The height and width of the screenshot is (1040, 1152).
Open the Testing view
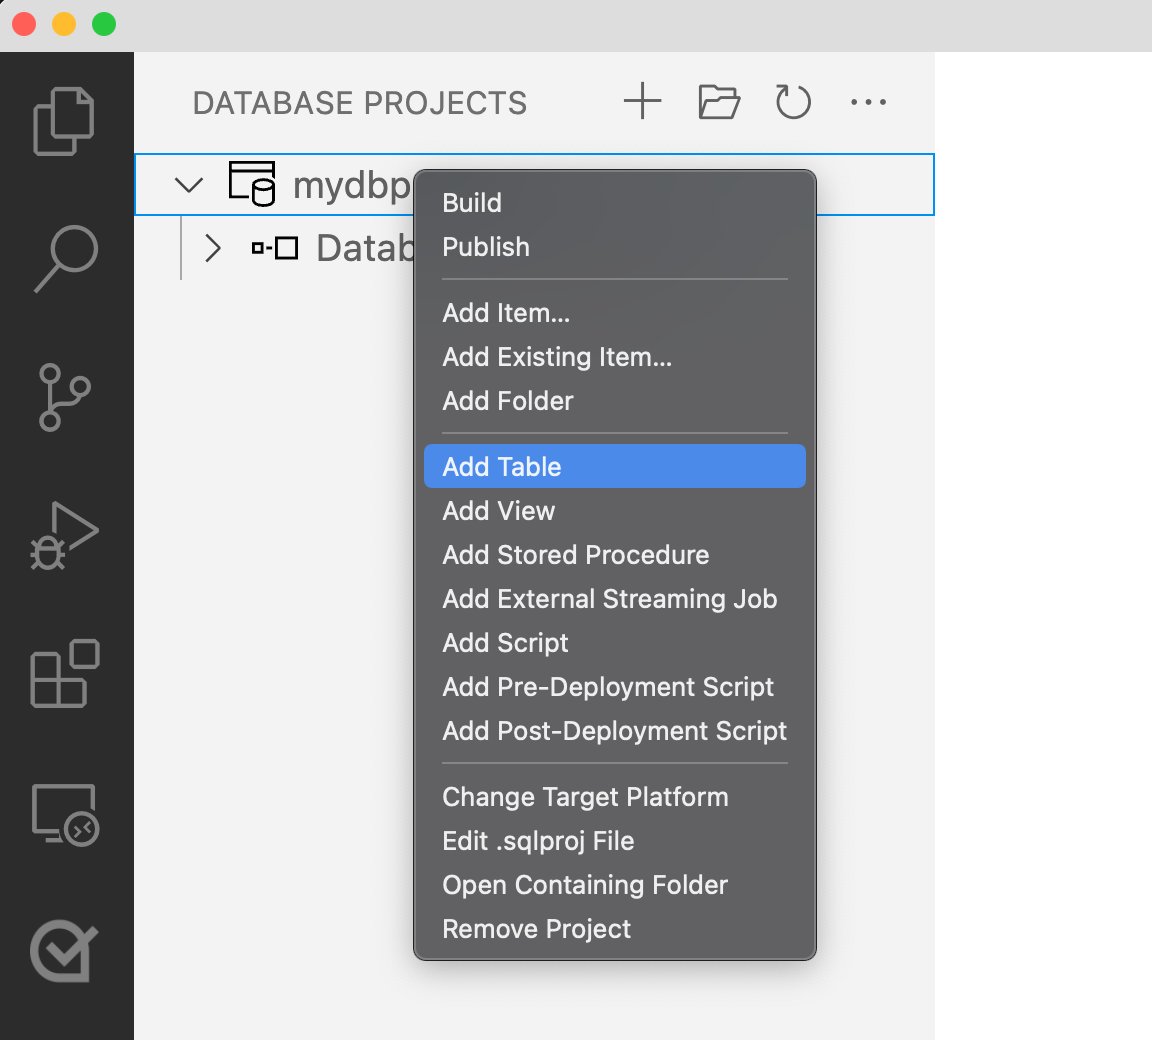pyautogui.click(x=66, y=951)
